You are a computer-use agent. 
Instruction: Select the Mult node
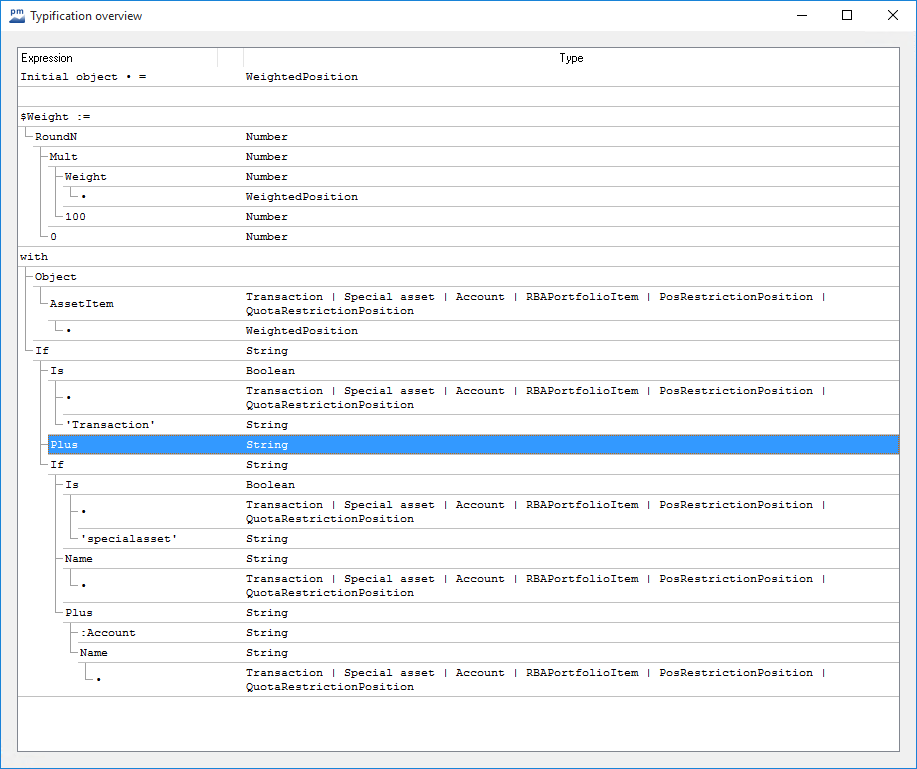pos(63,157)
